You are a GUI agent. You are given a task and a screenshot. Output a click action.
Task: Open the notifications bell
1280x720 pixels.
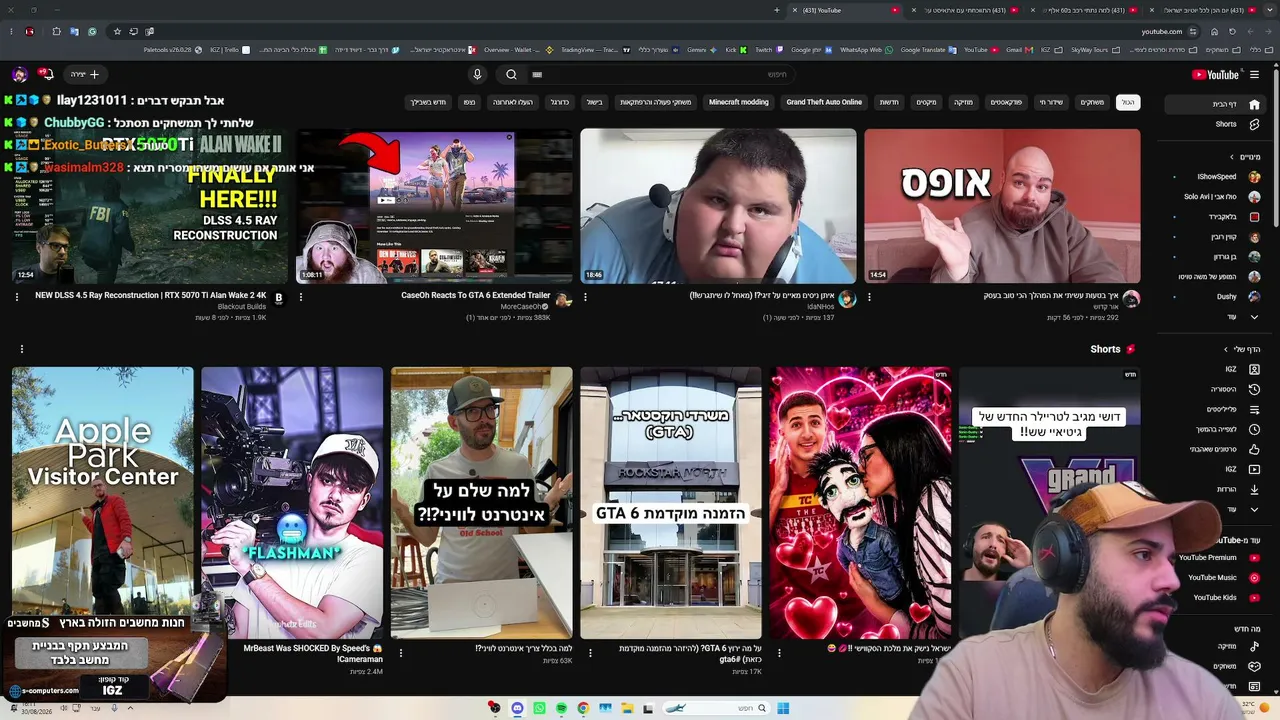[46, 74]
